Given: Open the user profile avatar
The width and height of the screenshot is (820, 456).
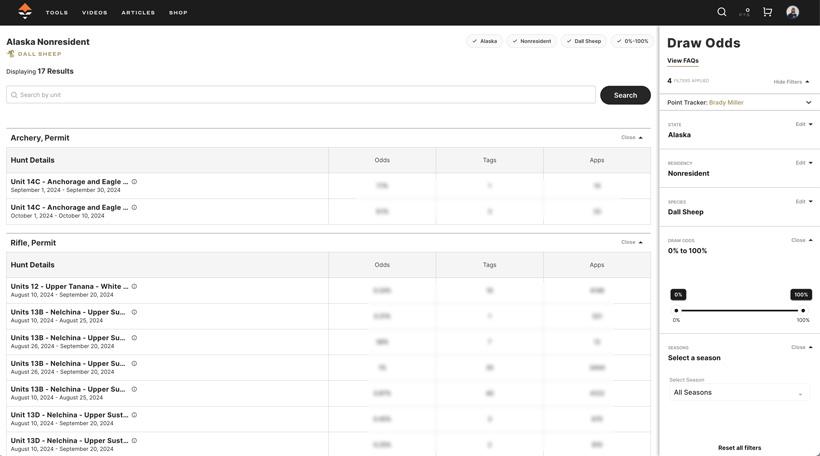Looking at the screenshot, I should click(792, 12).
